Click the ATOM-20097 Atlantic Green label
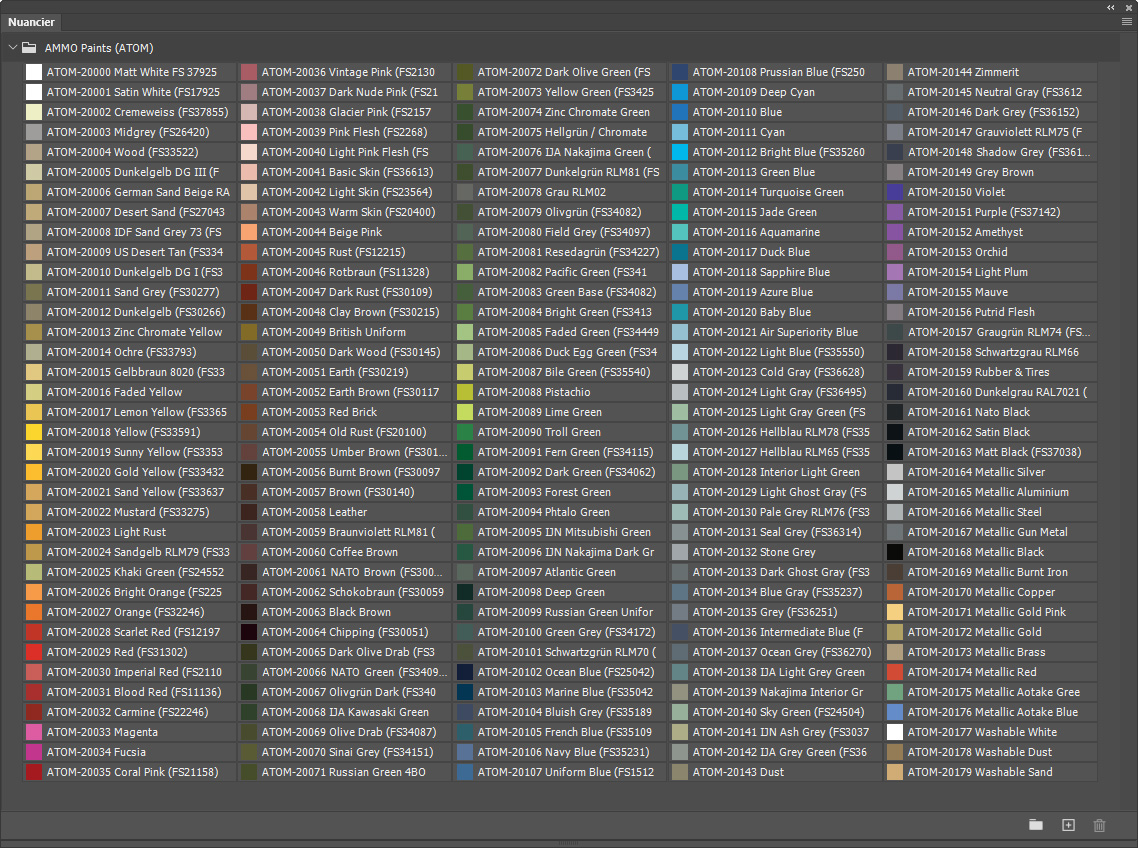The width and height of the screenshot is (1138, 848). (547, 572)
